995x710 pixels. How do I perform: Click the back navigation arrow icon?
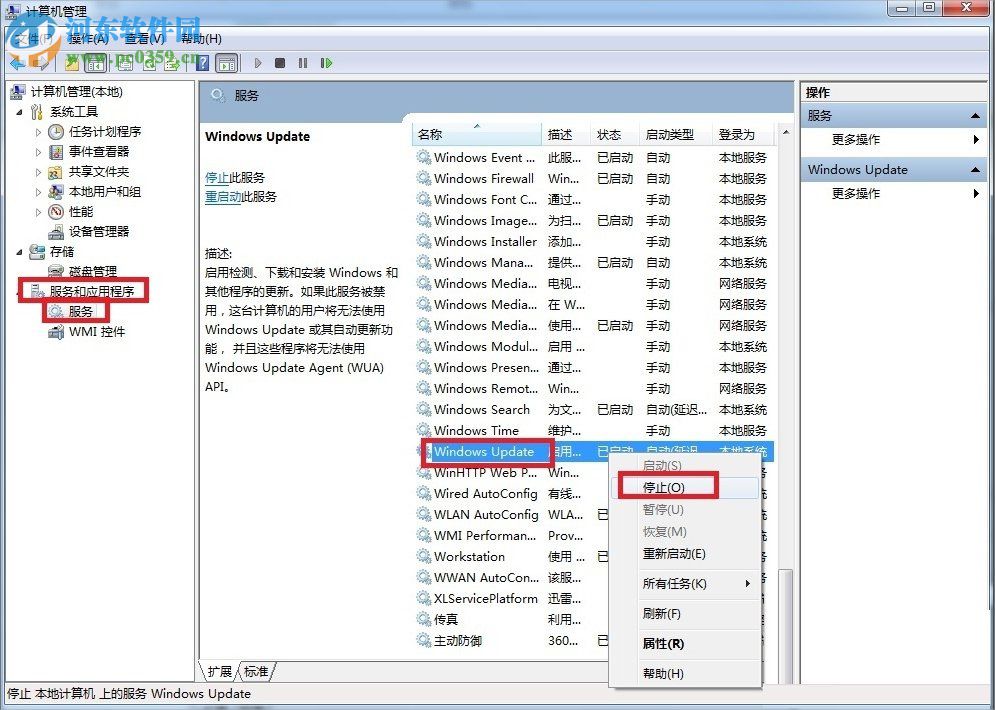tap(17, 63)
